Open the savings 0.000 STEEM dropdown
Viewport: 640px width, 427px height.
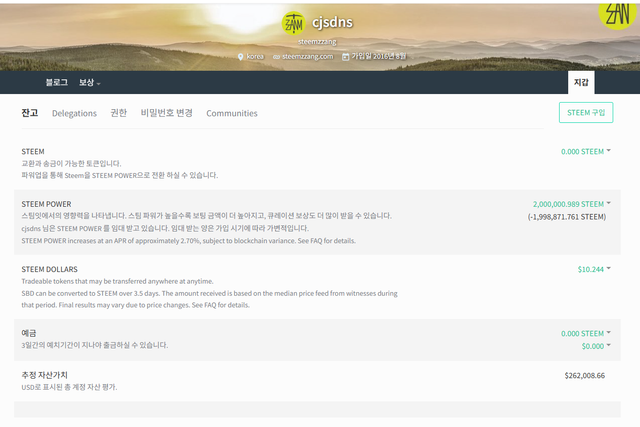(586, 334)
